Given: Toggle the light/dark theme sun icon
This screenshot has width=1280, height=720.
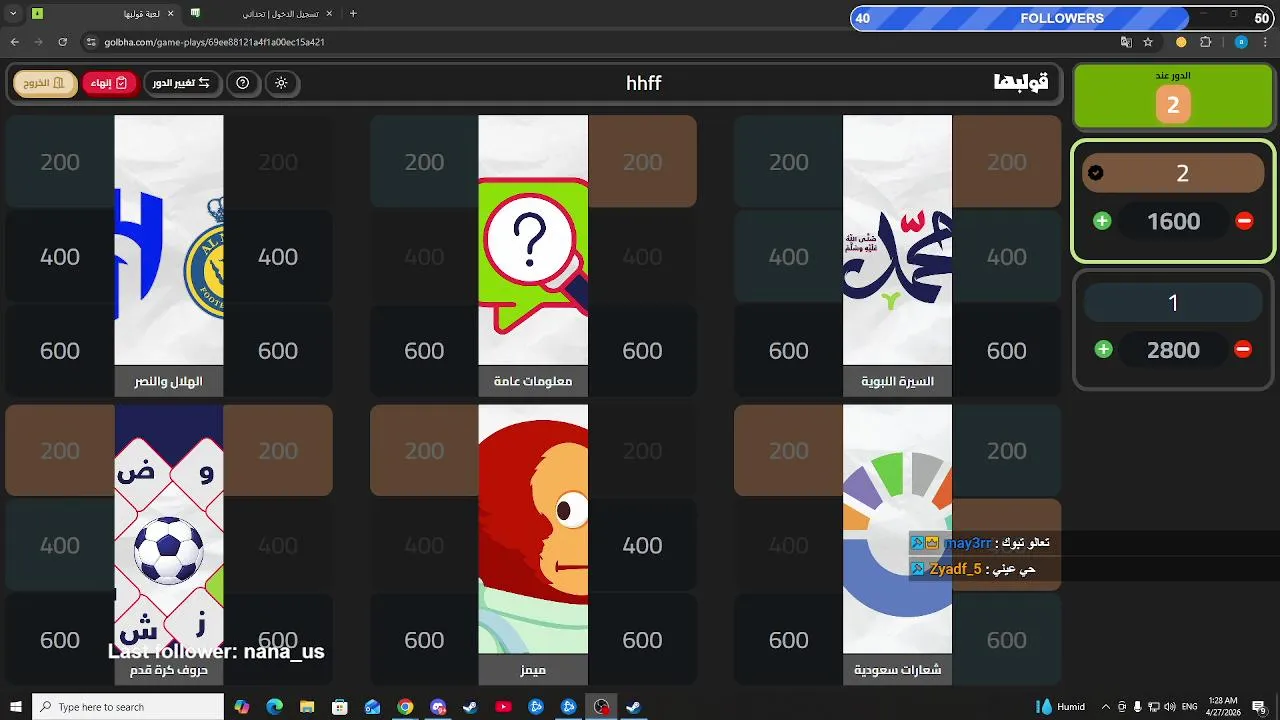Looking at the screenshot, I should pyautogui.click(x=281, y=83).
